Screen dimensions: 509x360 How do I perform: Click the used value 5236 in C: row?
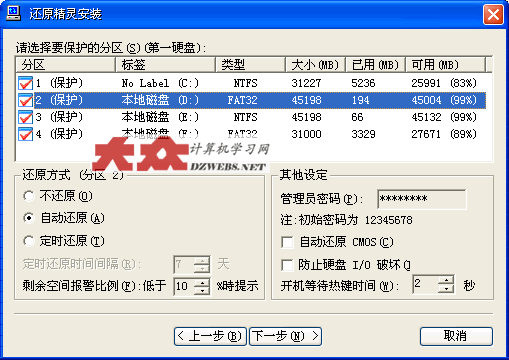363,83
